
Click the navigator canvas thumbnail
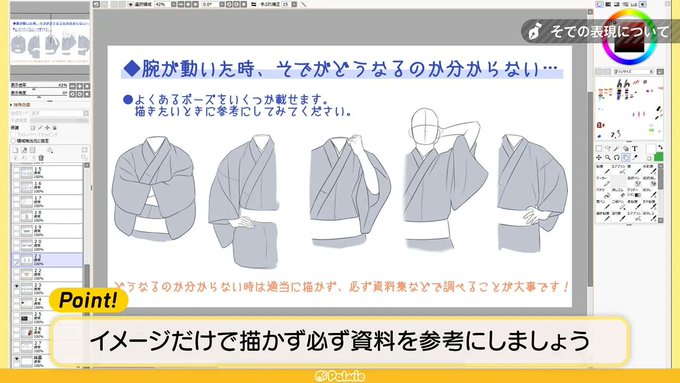[x=50, y=42]
